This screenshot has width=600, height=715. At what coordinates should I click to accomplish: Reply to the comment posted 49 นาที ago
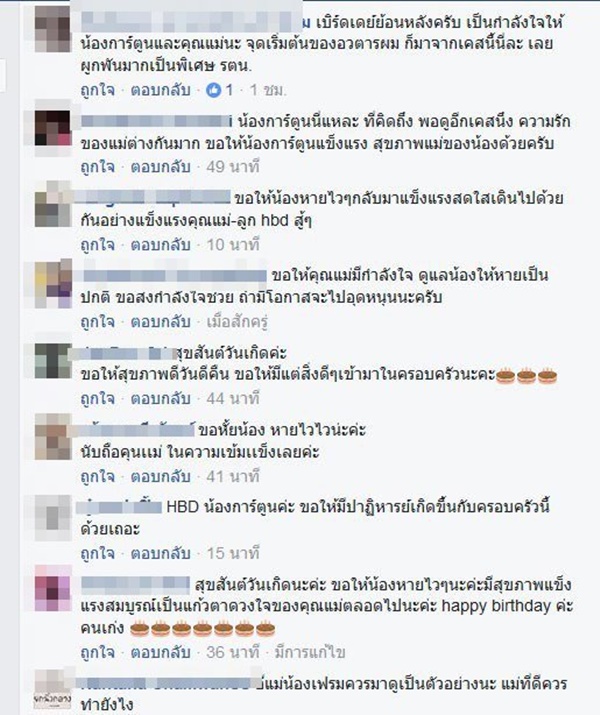point(160,167)
